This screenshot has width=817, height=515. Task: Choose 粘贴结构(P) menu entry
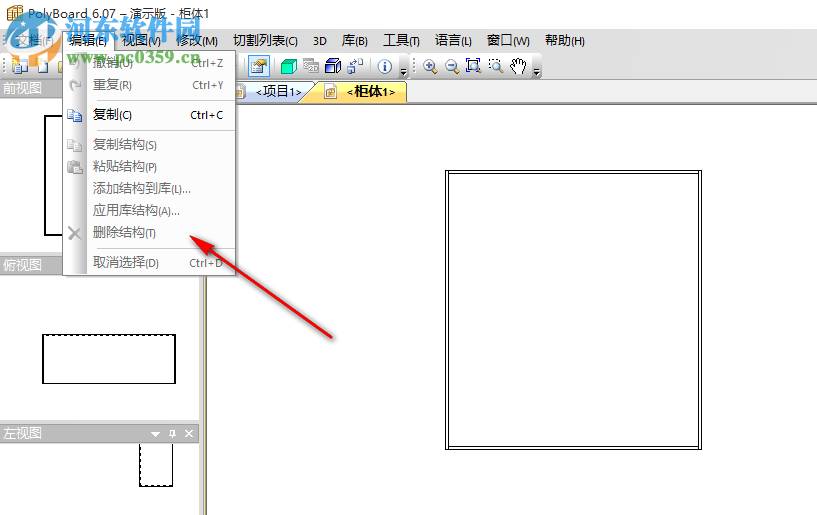click(149, 167)
